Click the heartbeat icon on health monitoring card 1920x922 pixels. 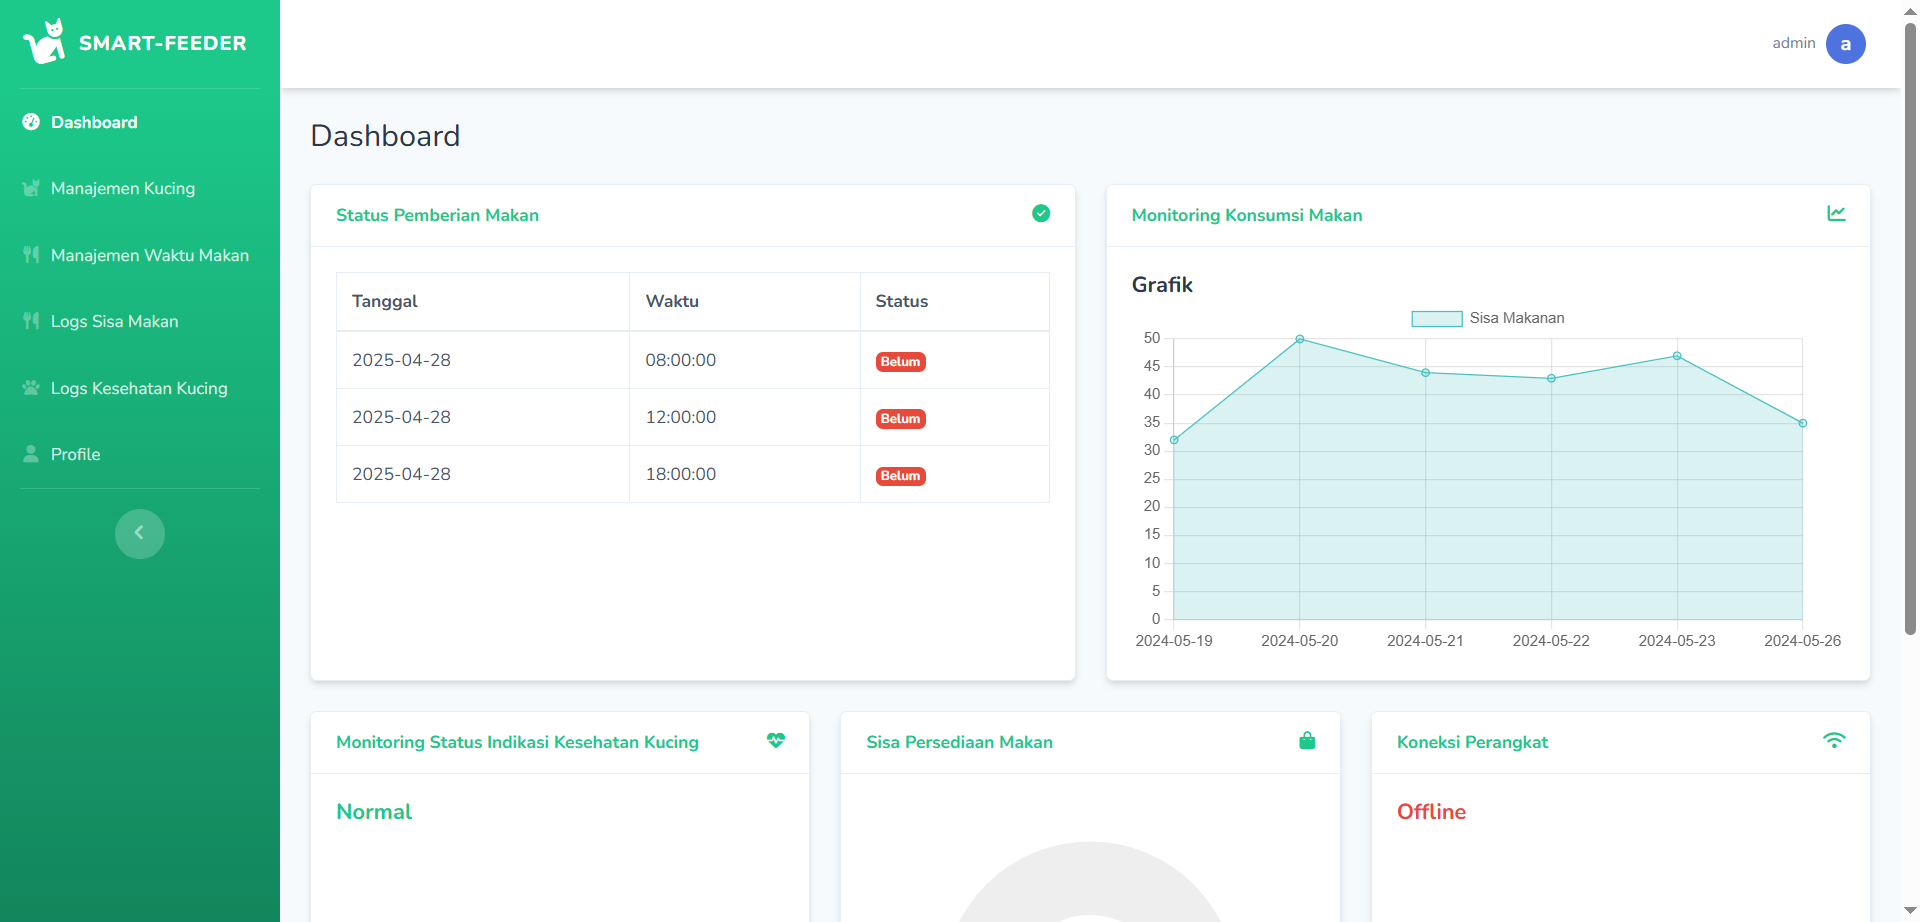(x=776, y=741)
